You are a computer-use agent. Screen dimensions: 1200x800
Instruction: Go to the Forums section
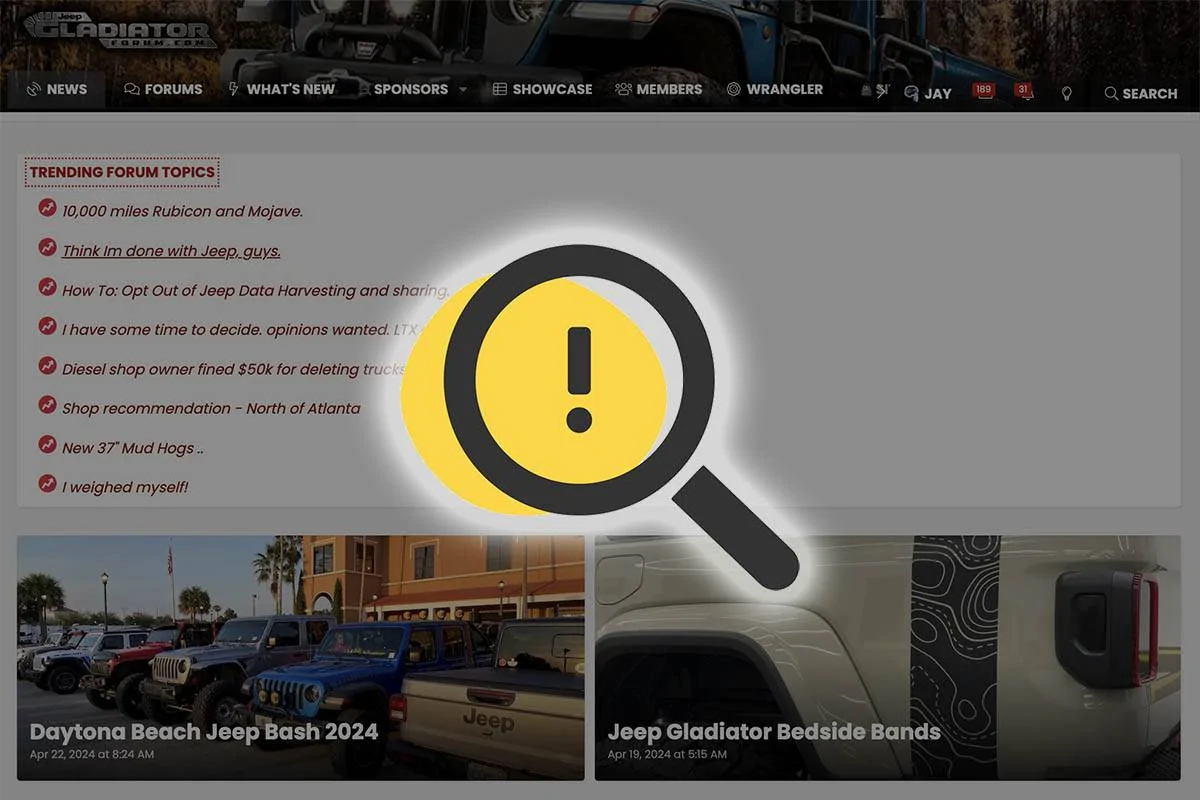163,89
